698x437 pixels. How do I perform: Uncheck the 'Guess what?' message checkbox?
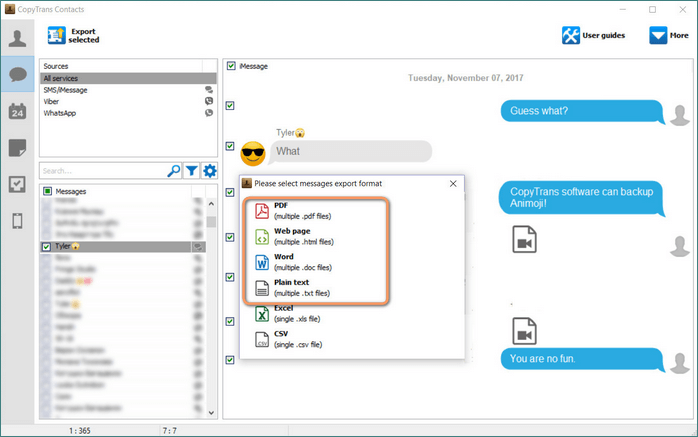(230, 105)
